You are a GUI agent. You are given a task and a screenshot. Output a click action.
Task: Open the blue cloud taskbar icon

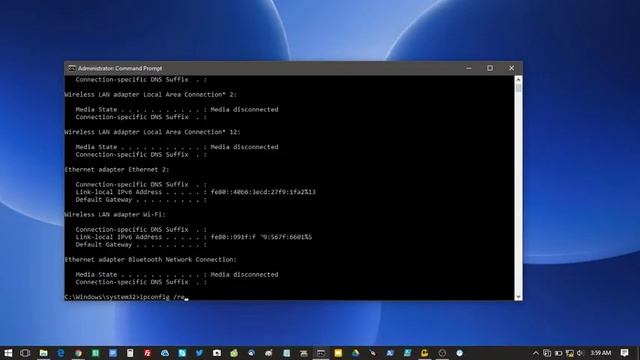(x=165, y=353)
